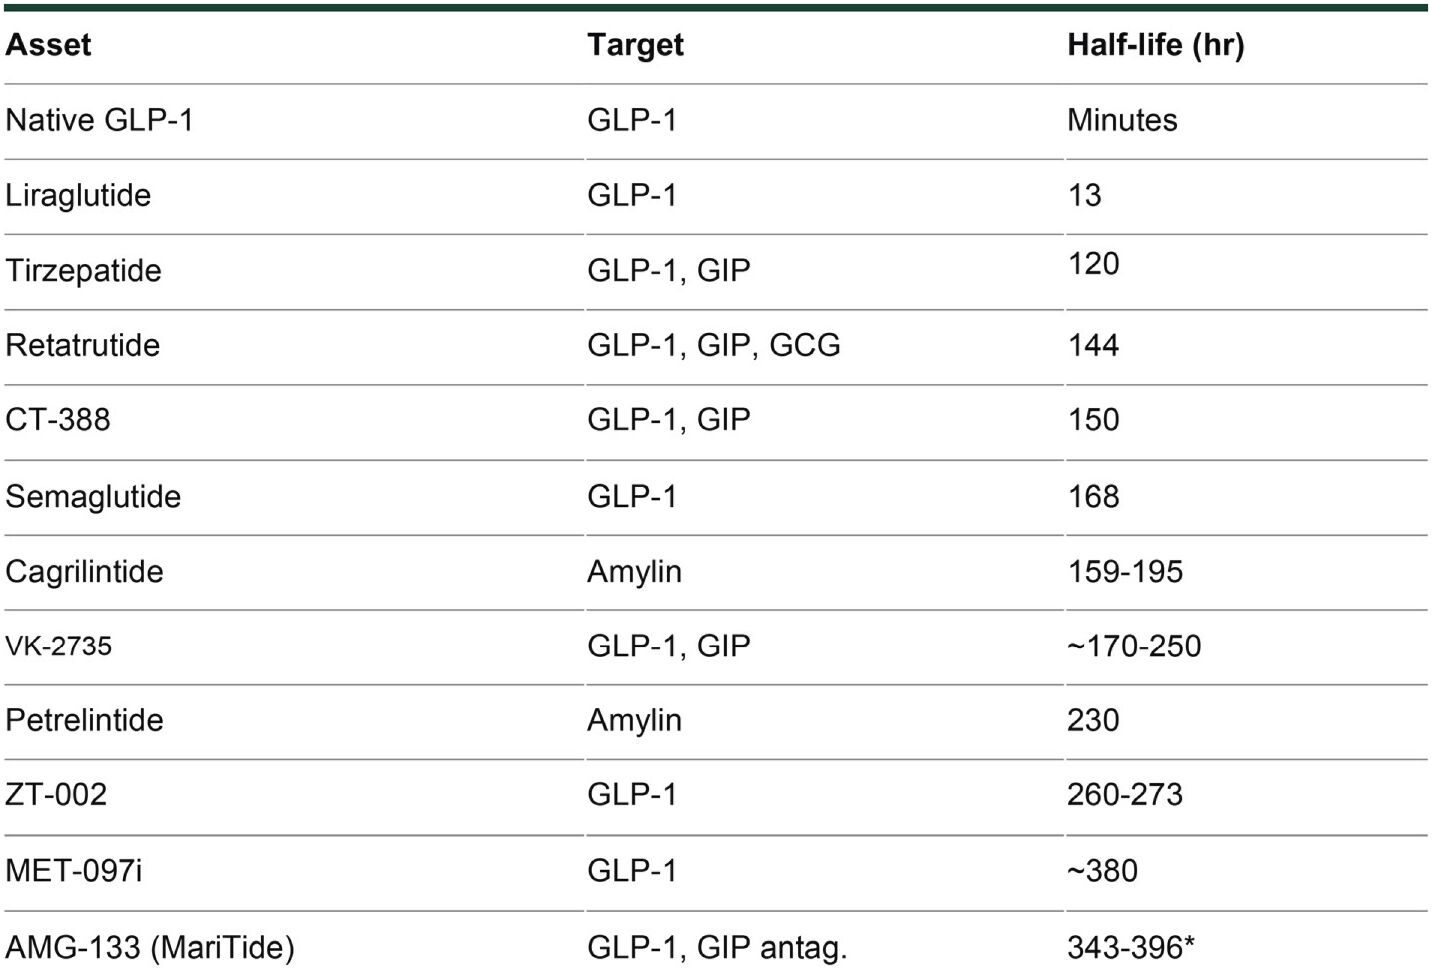
Task: Click the AMG-133 (MariTide) asset name
Action: [150, 946]
